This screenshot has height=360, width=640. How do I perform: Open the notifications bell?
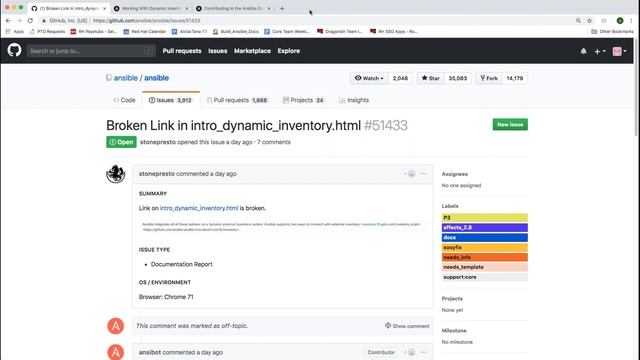584,51
